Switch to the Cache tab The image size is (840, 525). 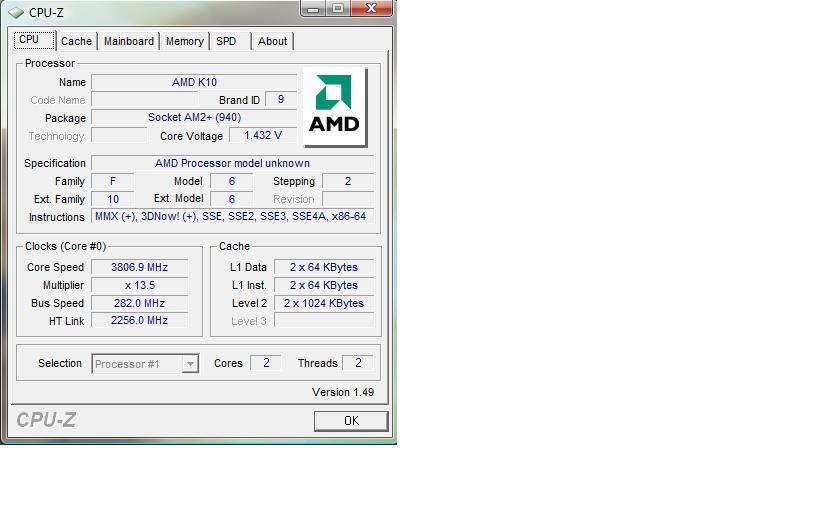point(76,41)
